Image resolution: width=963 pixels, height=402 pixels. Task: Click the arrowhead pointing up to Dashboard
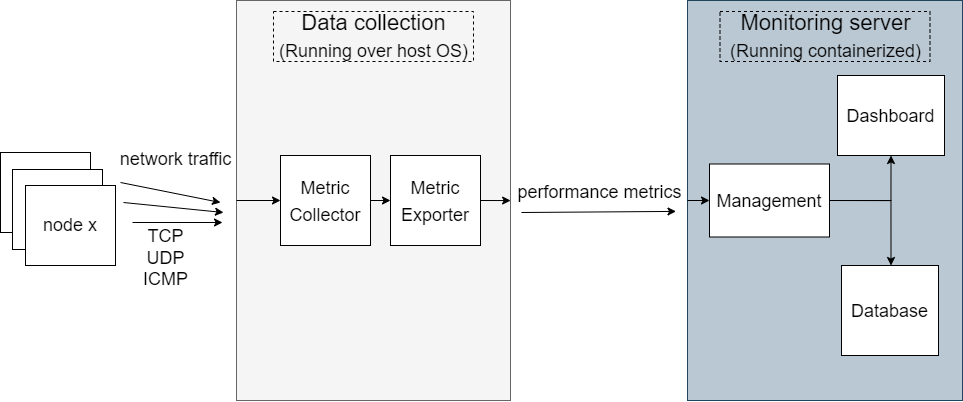click(x=891, y=161)
